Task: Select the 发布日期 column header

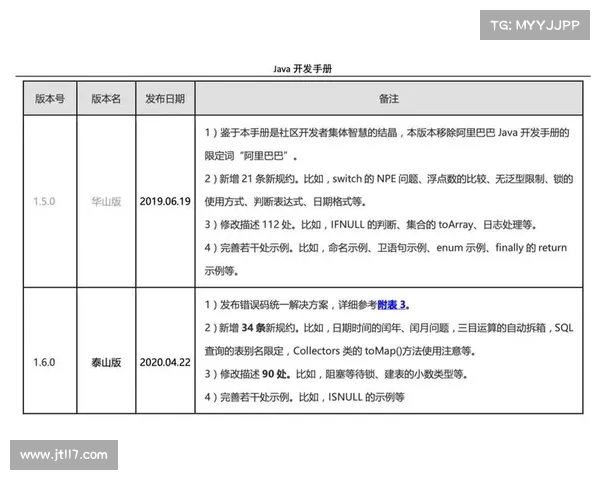Action: pos(165,98)
